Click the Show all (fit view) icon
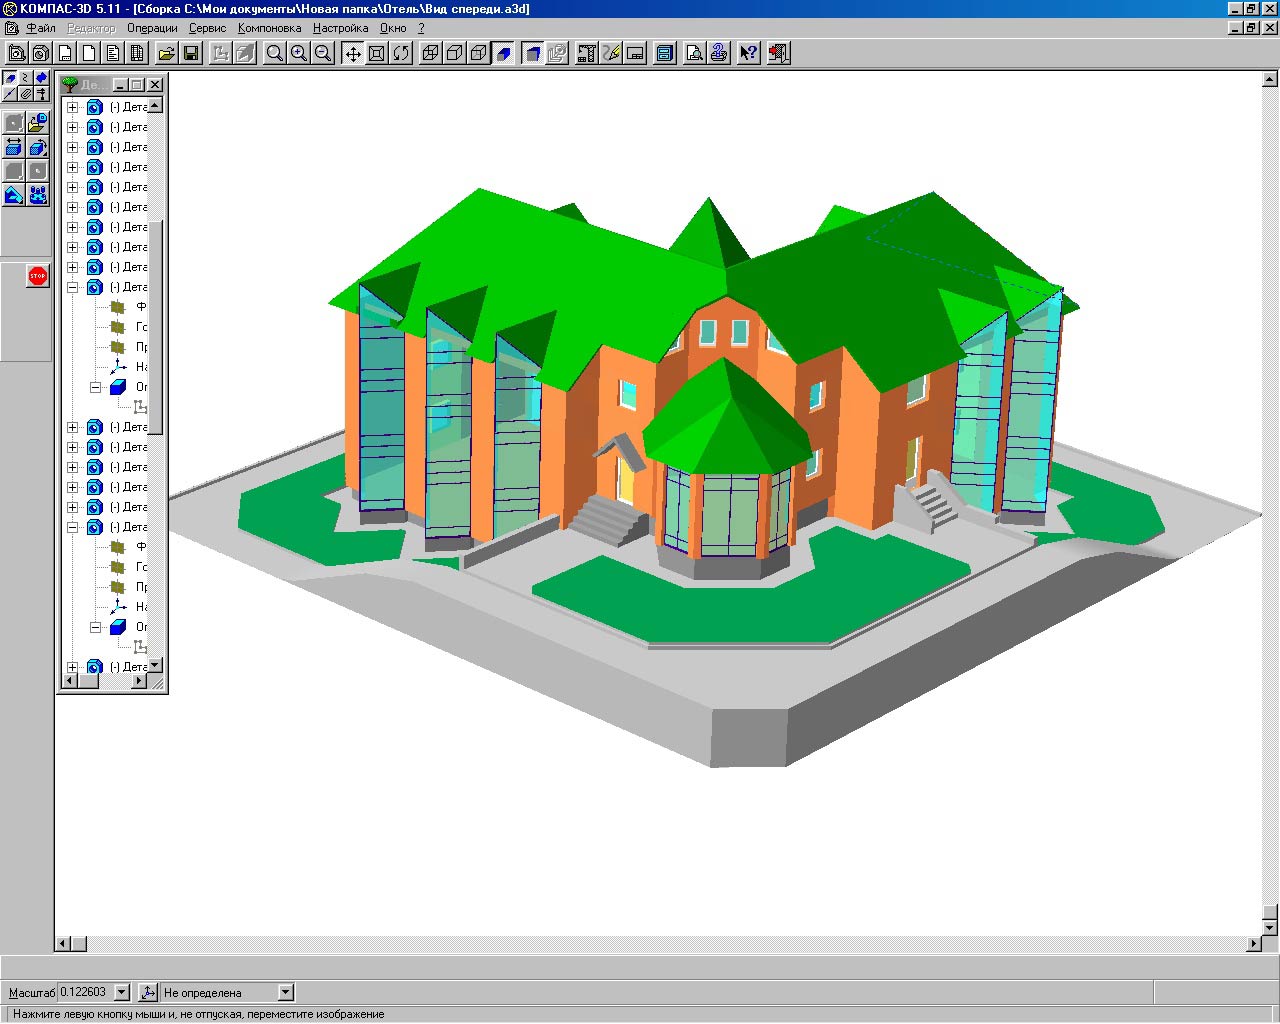The width and height of the screenshot is (1280, 1024). click(x=377, y=53)
